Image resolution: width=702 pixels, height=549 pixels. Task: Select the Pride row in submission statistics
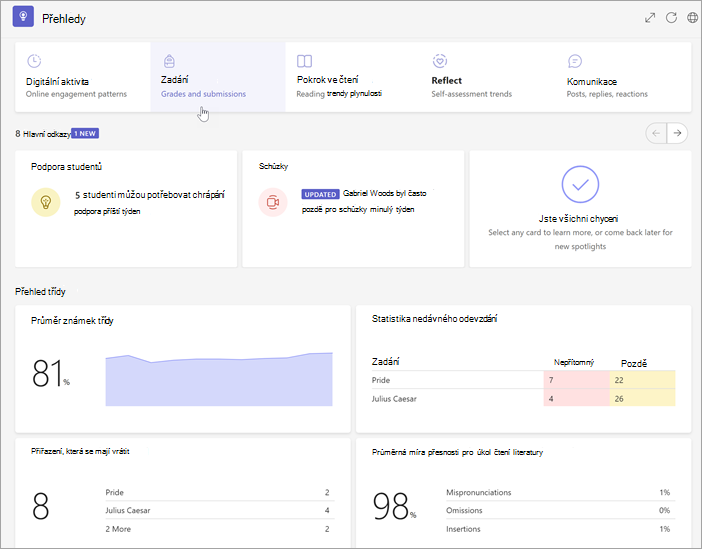pos(523,380)
